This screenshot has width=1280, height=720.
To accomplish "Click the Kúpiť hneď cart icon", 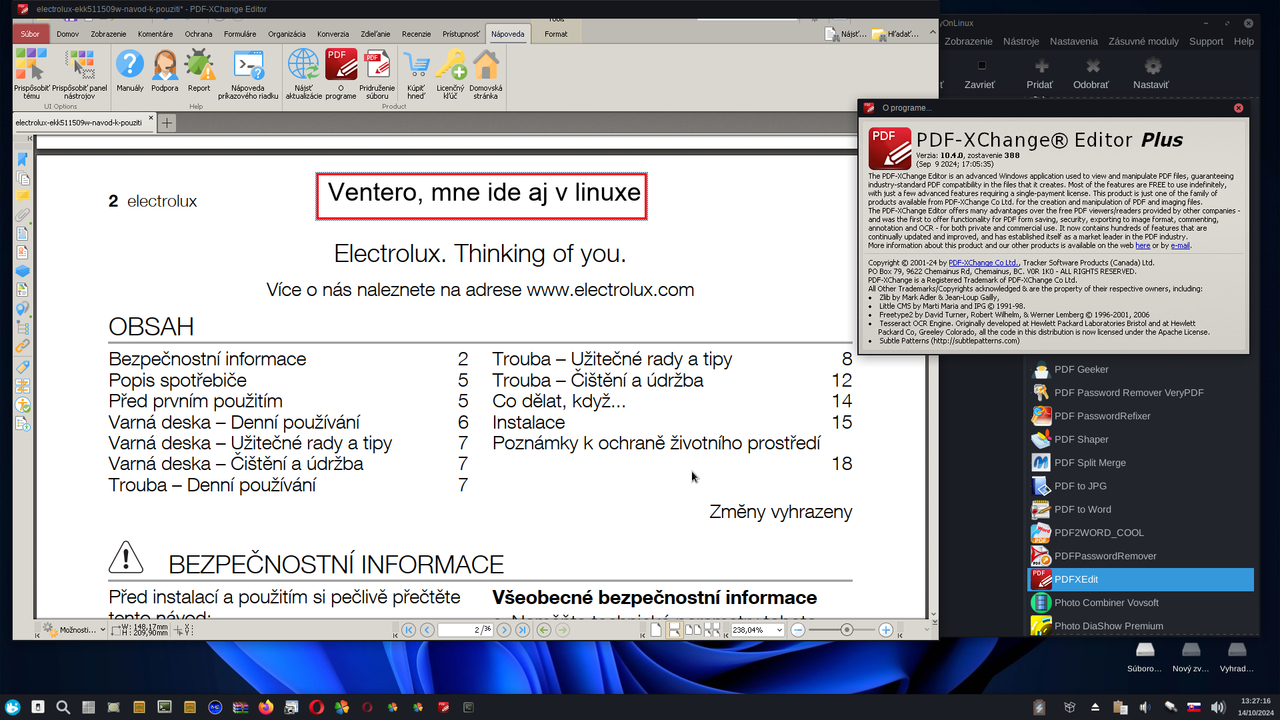I will click(416, 73).
